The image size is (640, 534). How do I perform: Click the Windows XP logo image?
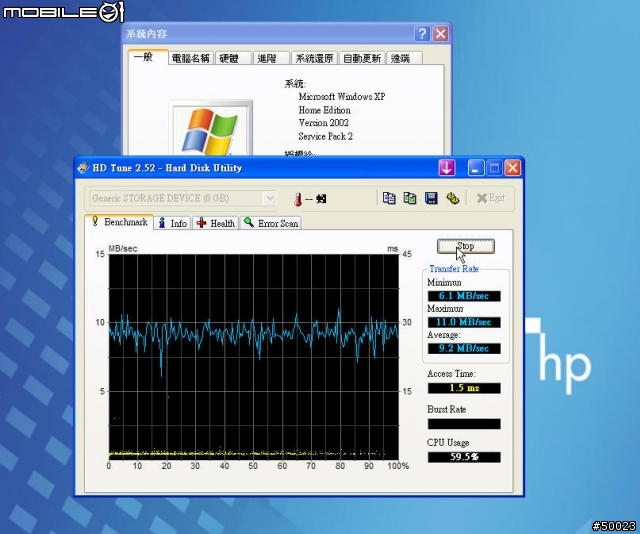coord(211,130)
